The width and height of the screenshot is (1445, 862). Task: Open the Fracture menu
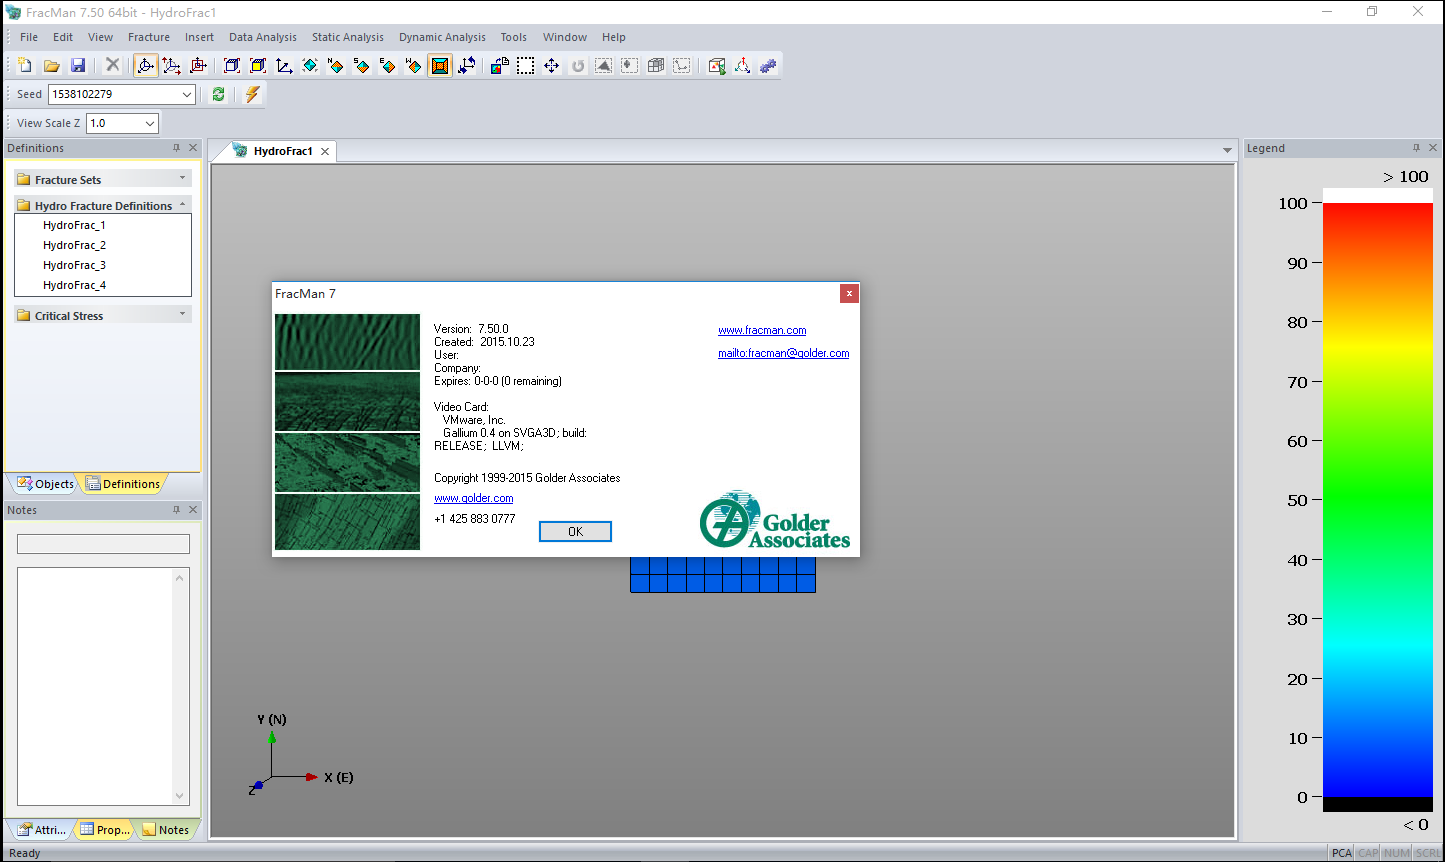tap(149, 37)
